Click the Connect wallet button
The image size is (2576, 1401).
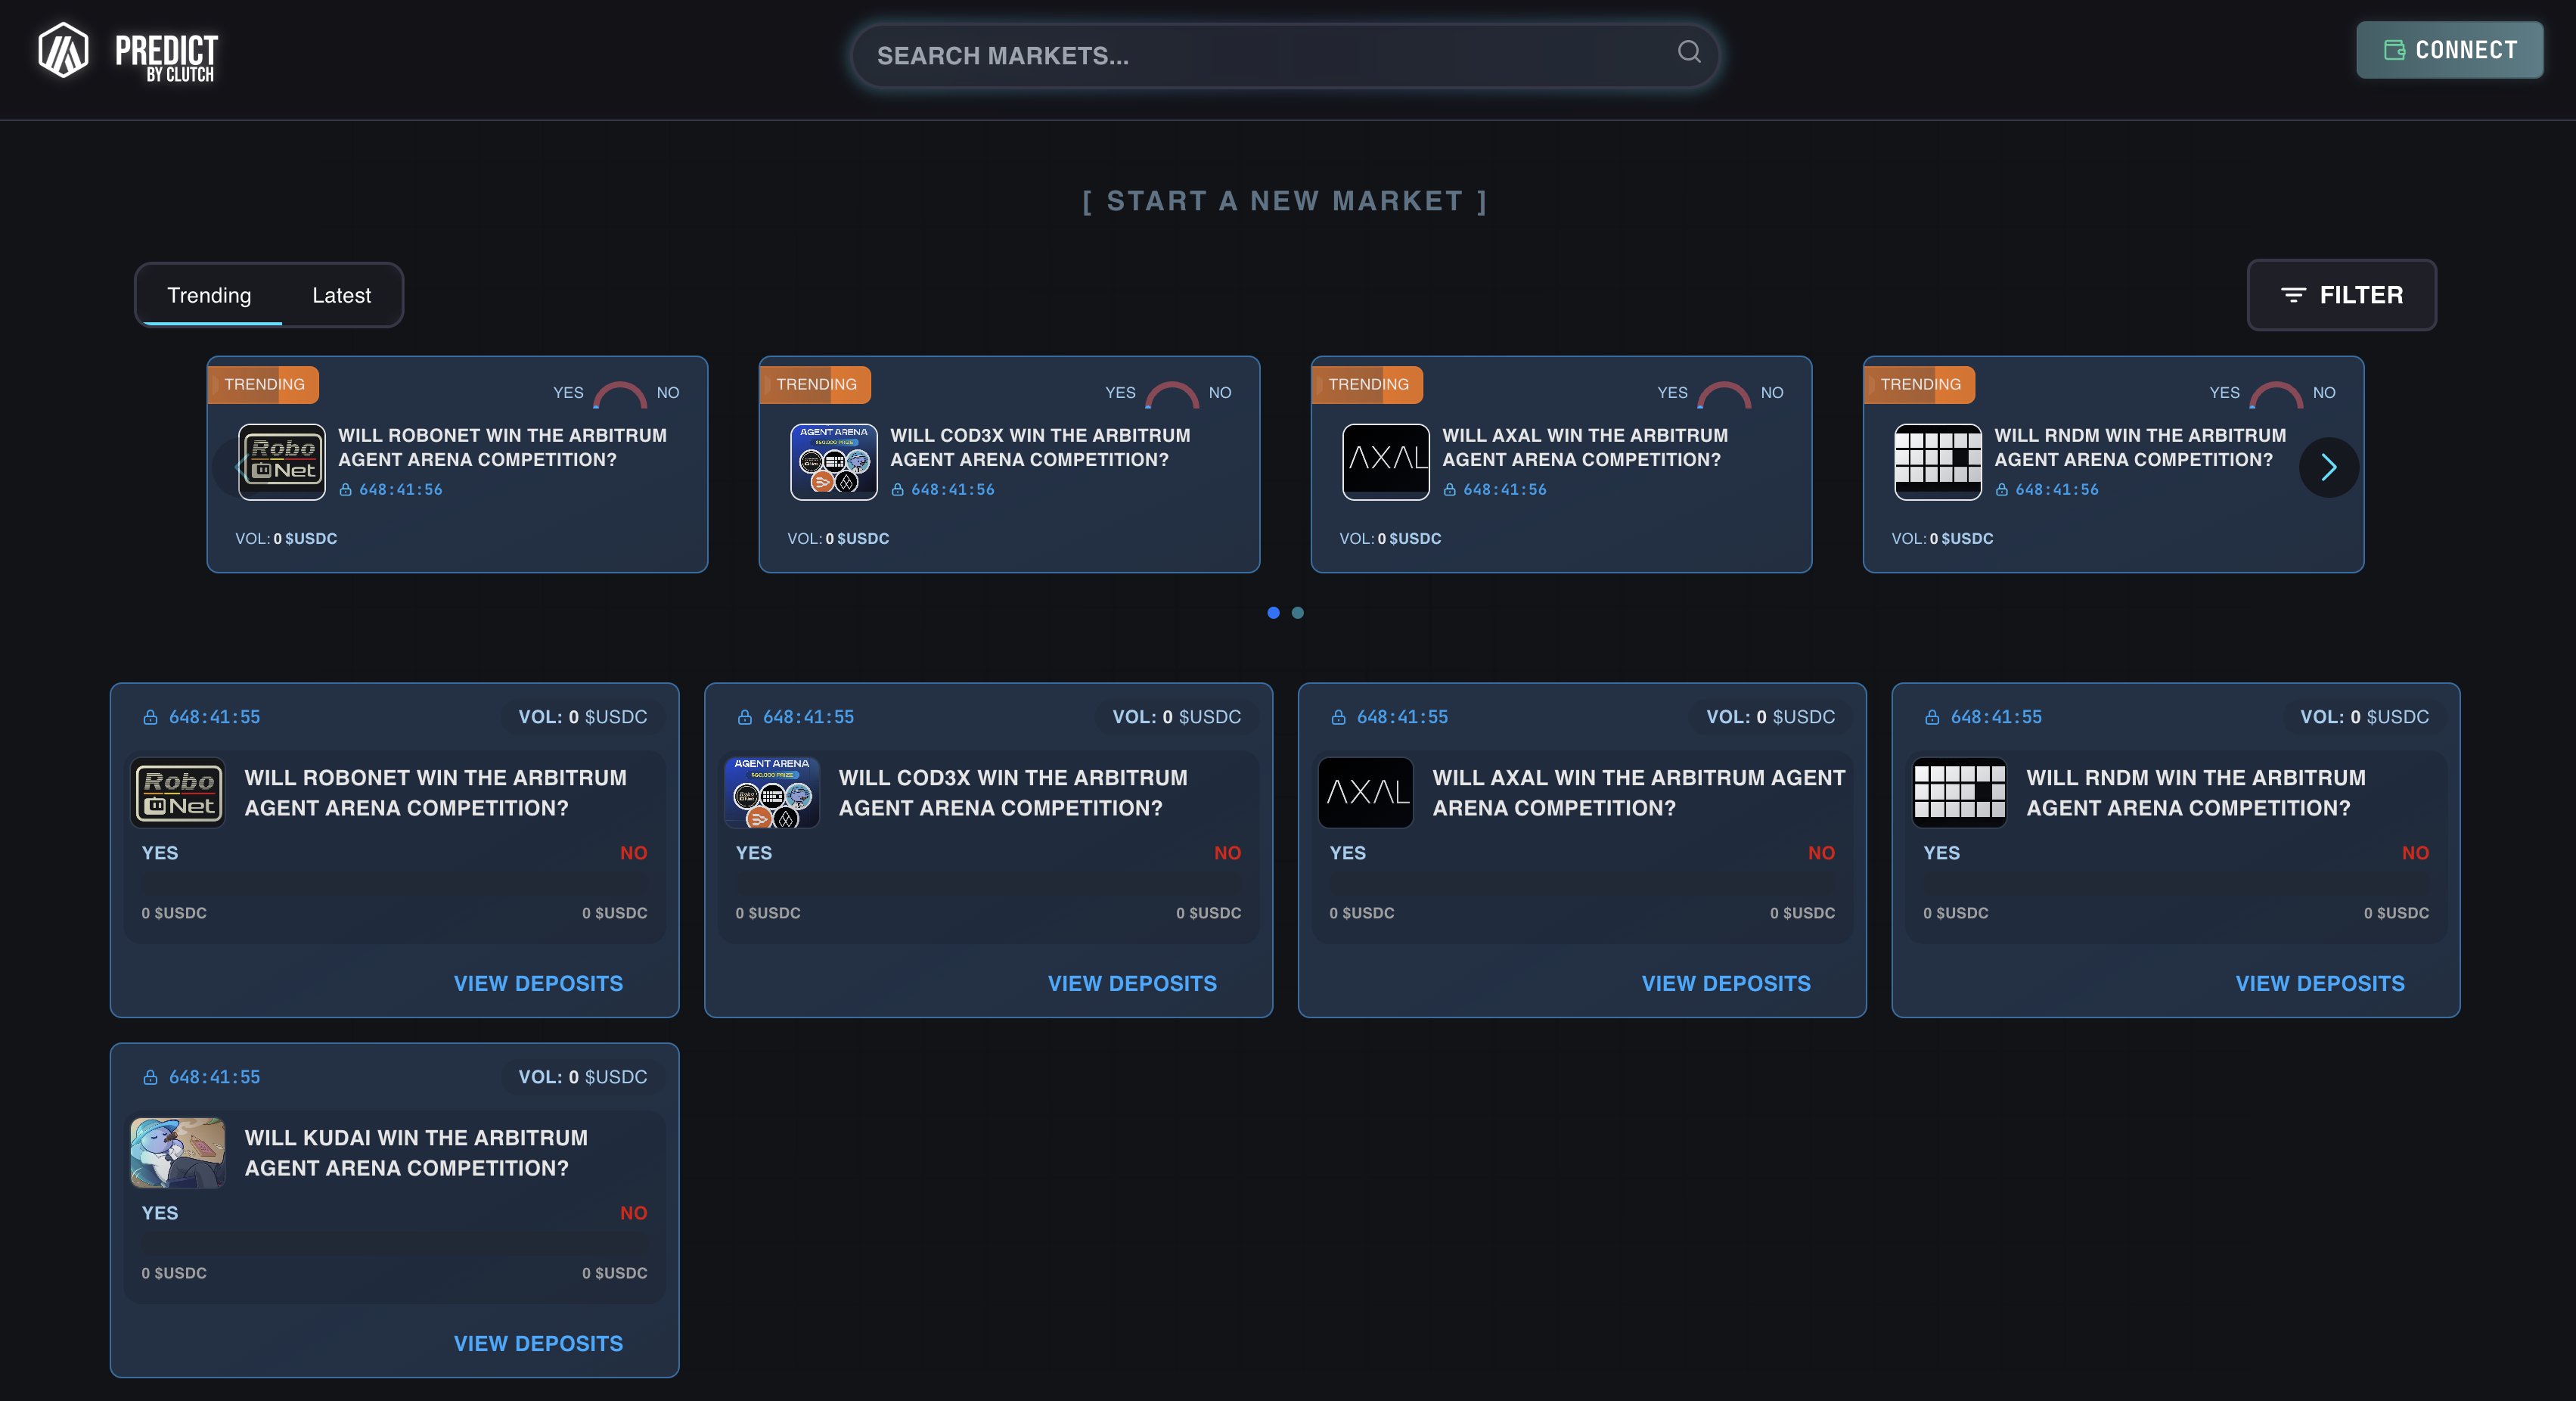2449,50
